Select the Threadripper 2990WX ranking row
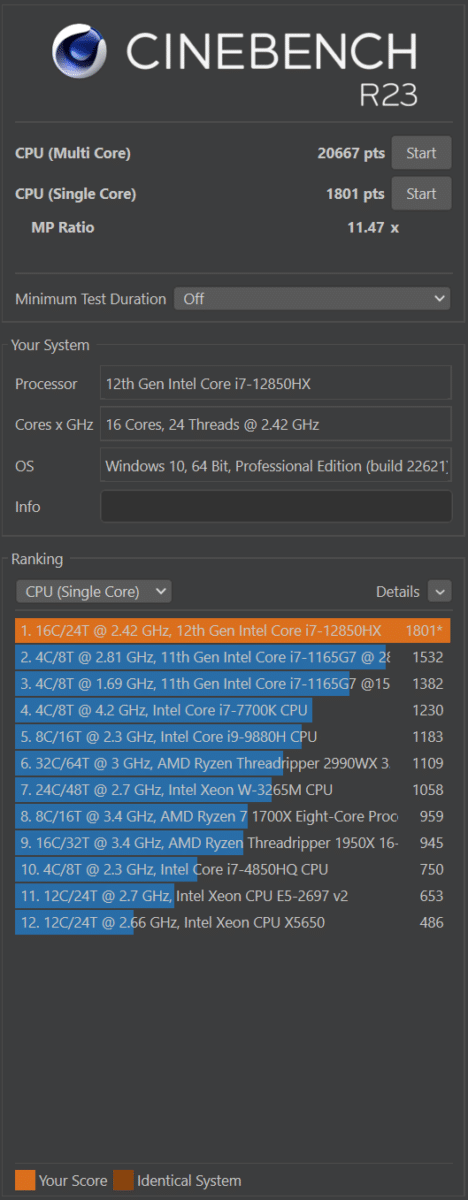 pyautogui.click(x=233, y=763)
